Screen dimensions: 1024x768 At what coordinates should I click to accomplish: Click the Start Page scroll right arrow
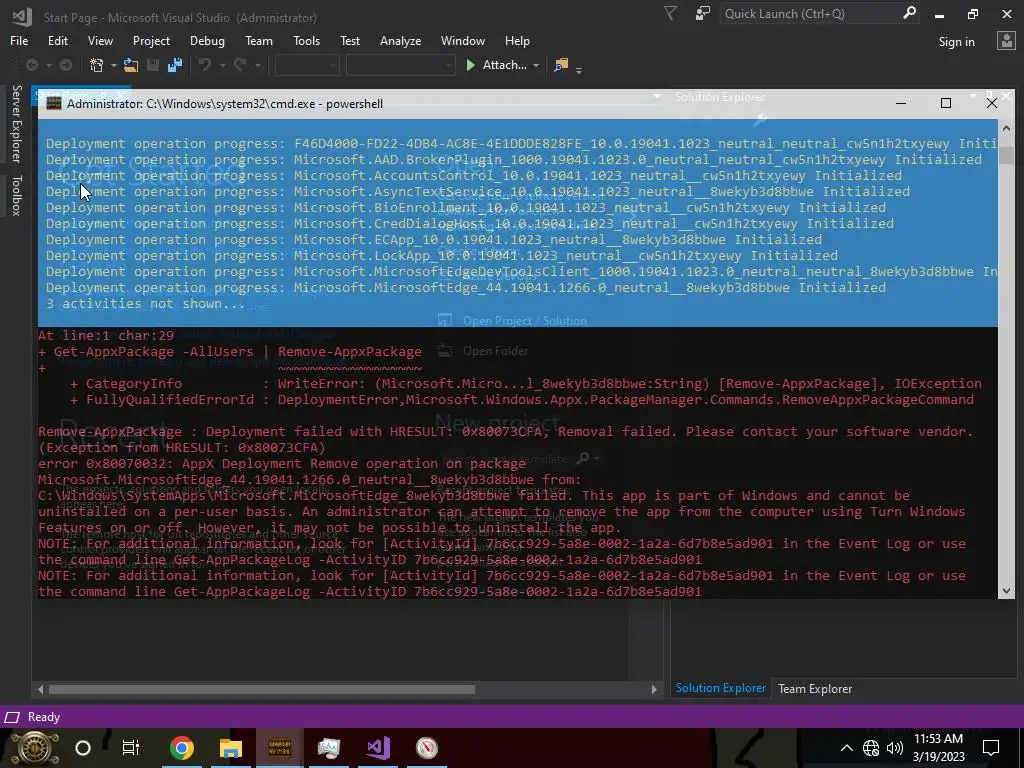[x=654, y=689]
